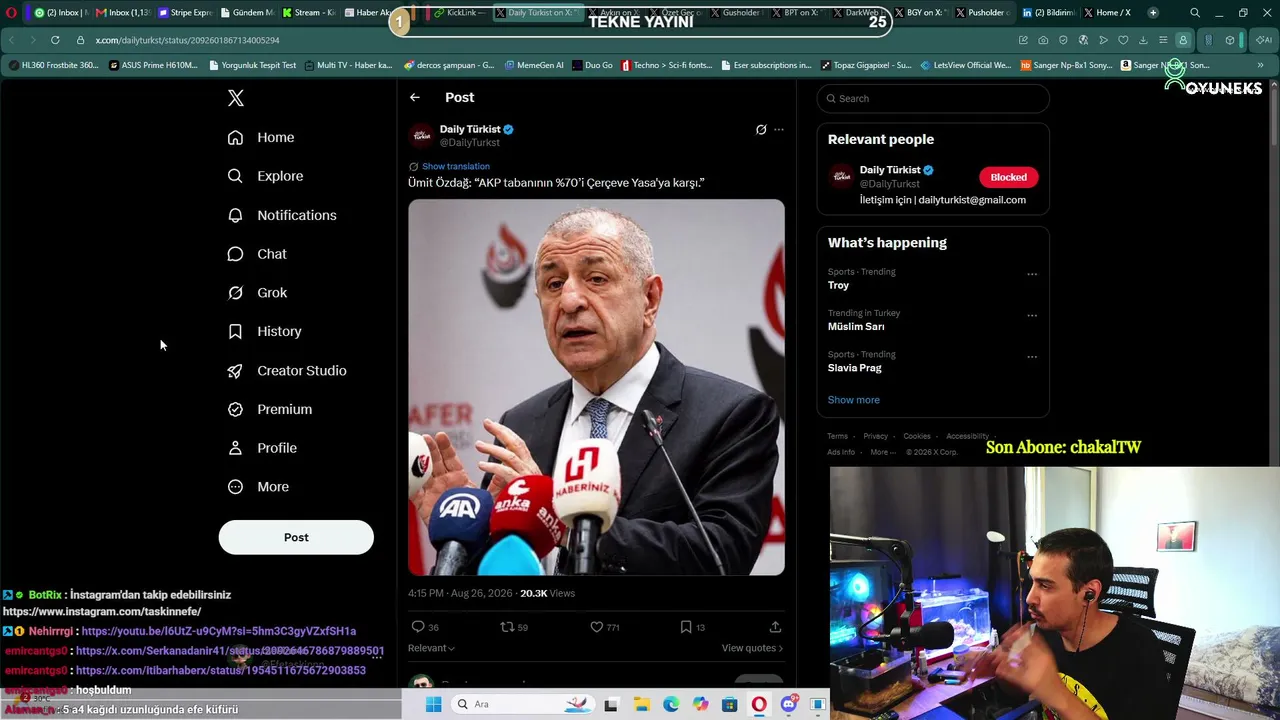The width and height of the screenshot is (1280, 720).
Task: Expand the footer More links menu
Action: click(883, 452)
